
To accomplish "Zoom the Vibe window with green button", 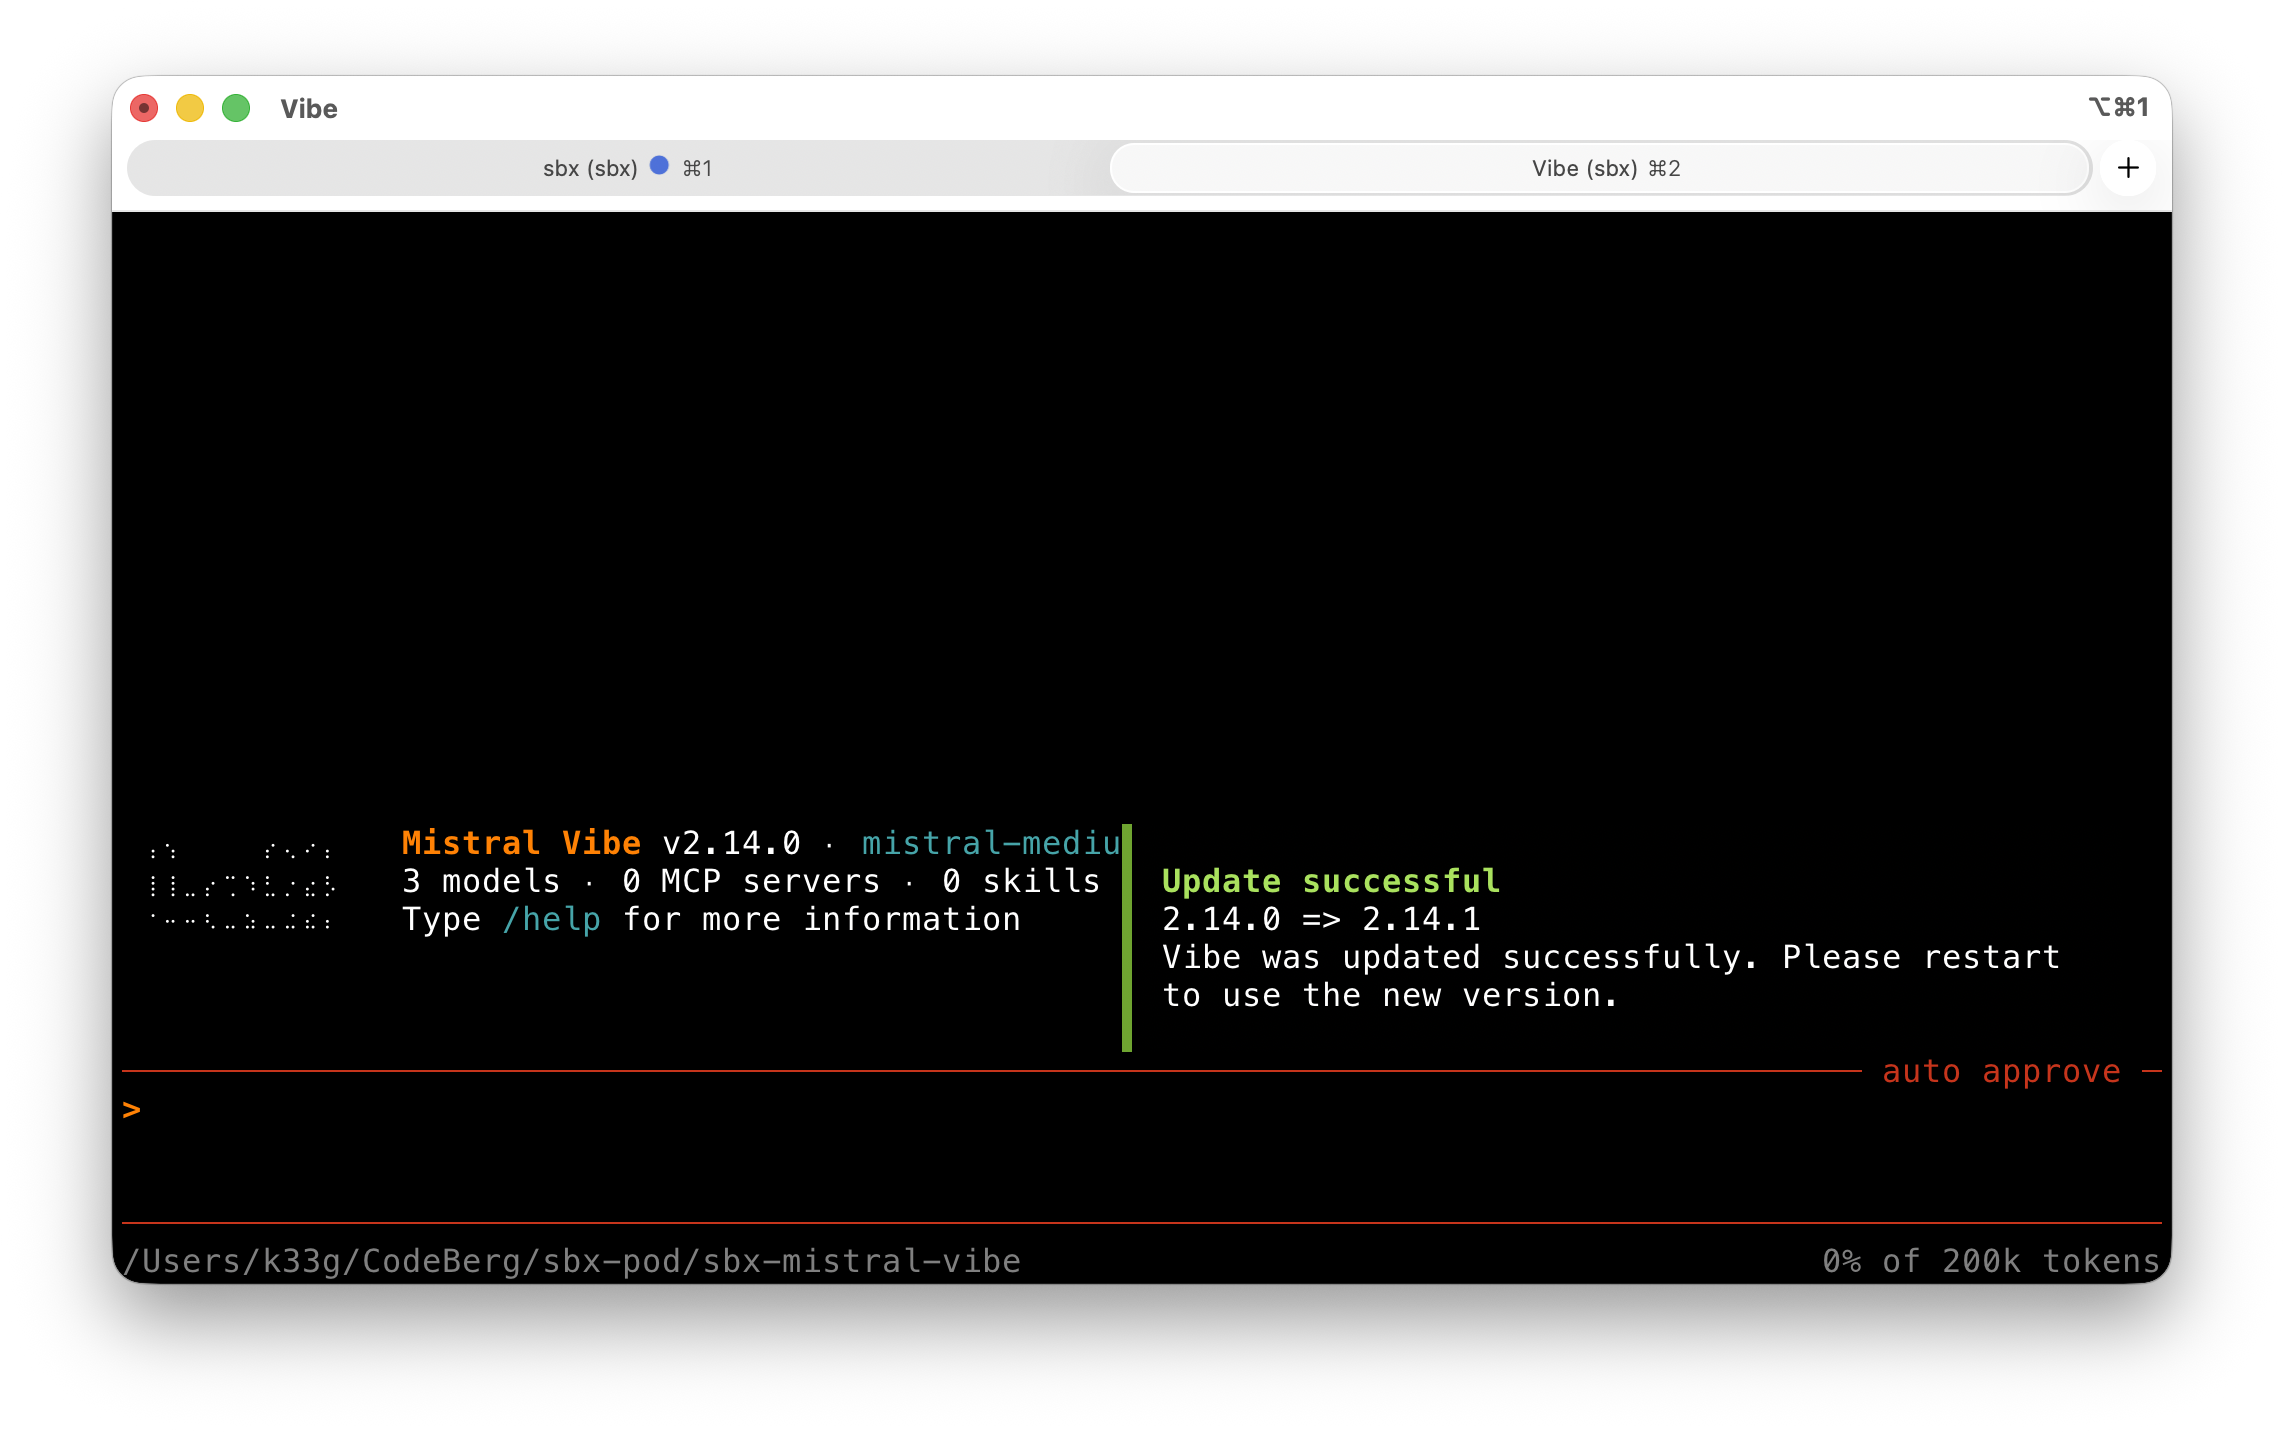I will coord(236,108).
